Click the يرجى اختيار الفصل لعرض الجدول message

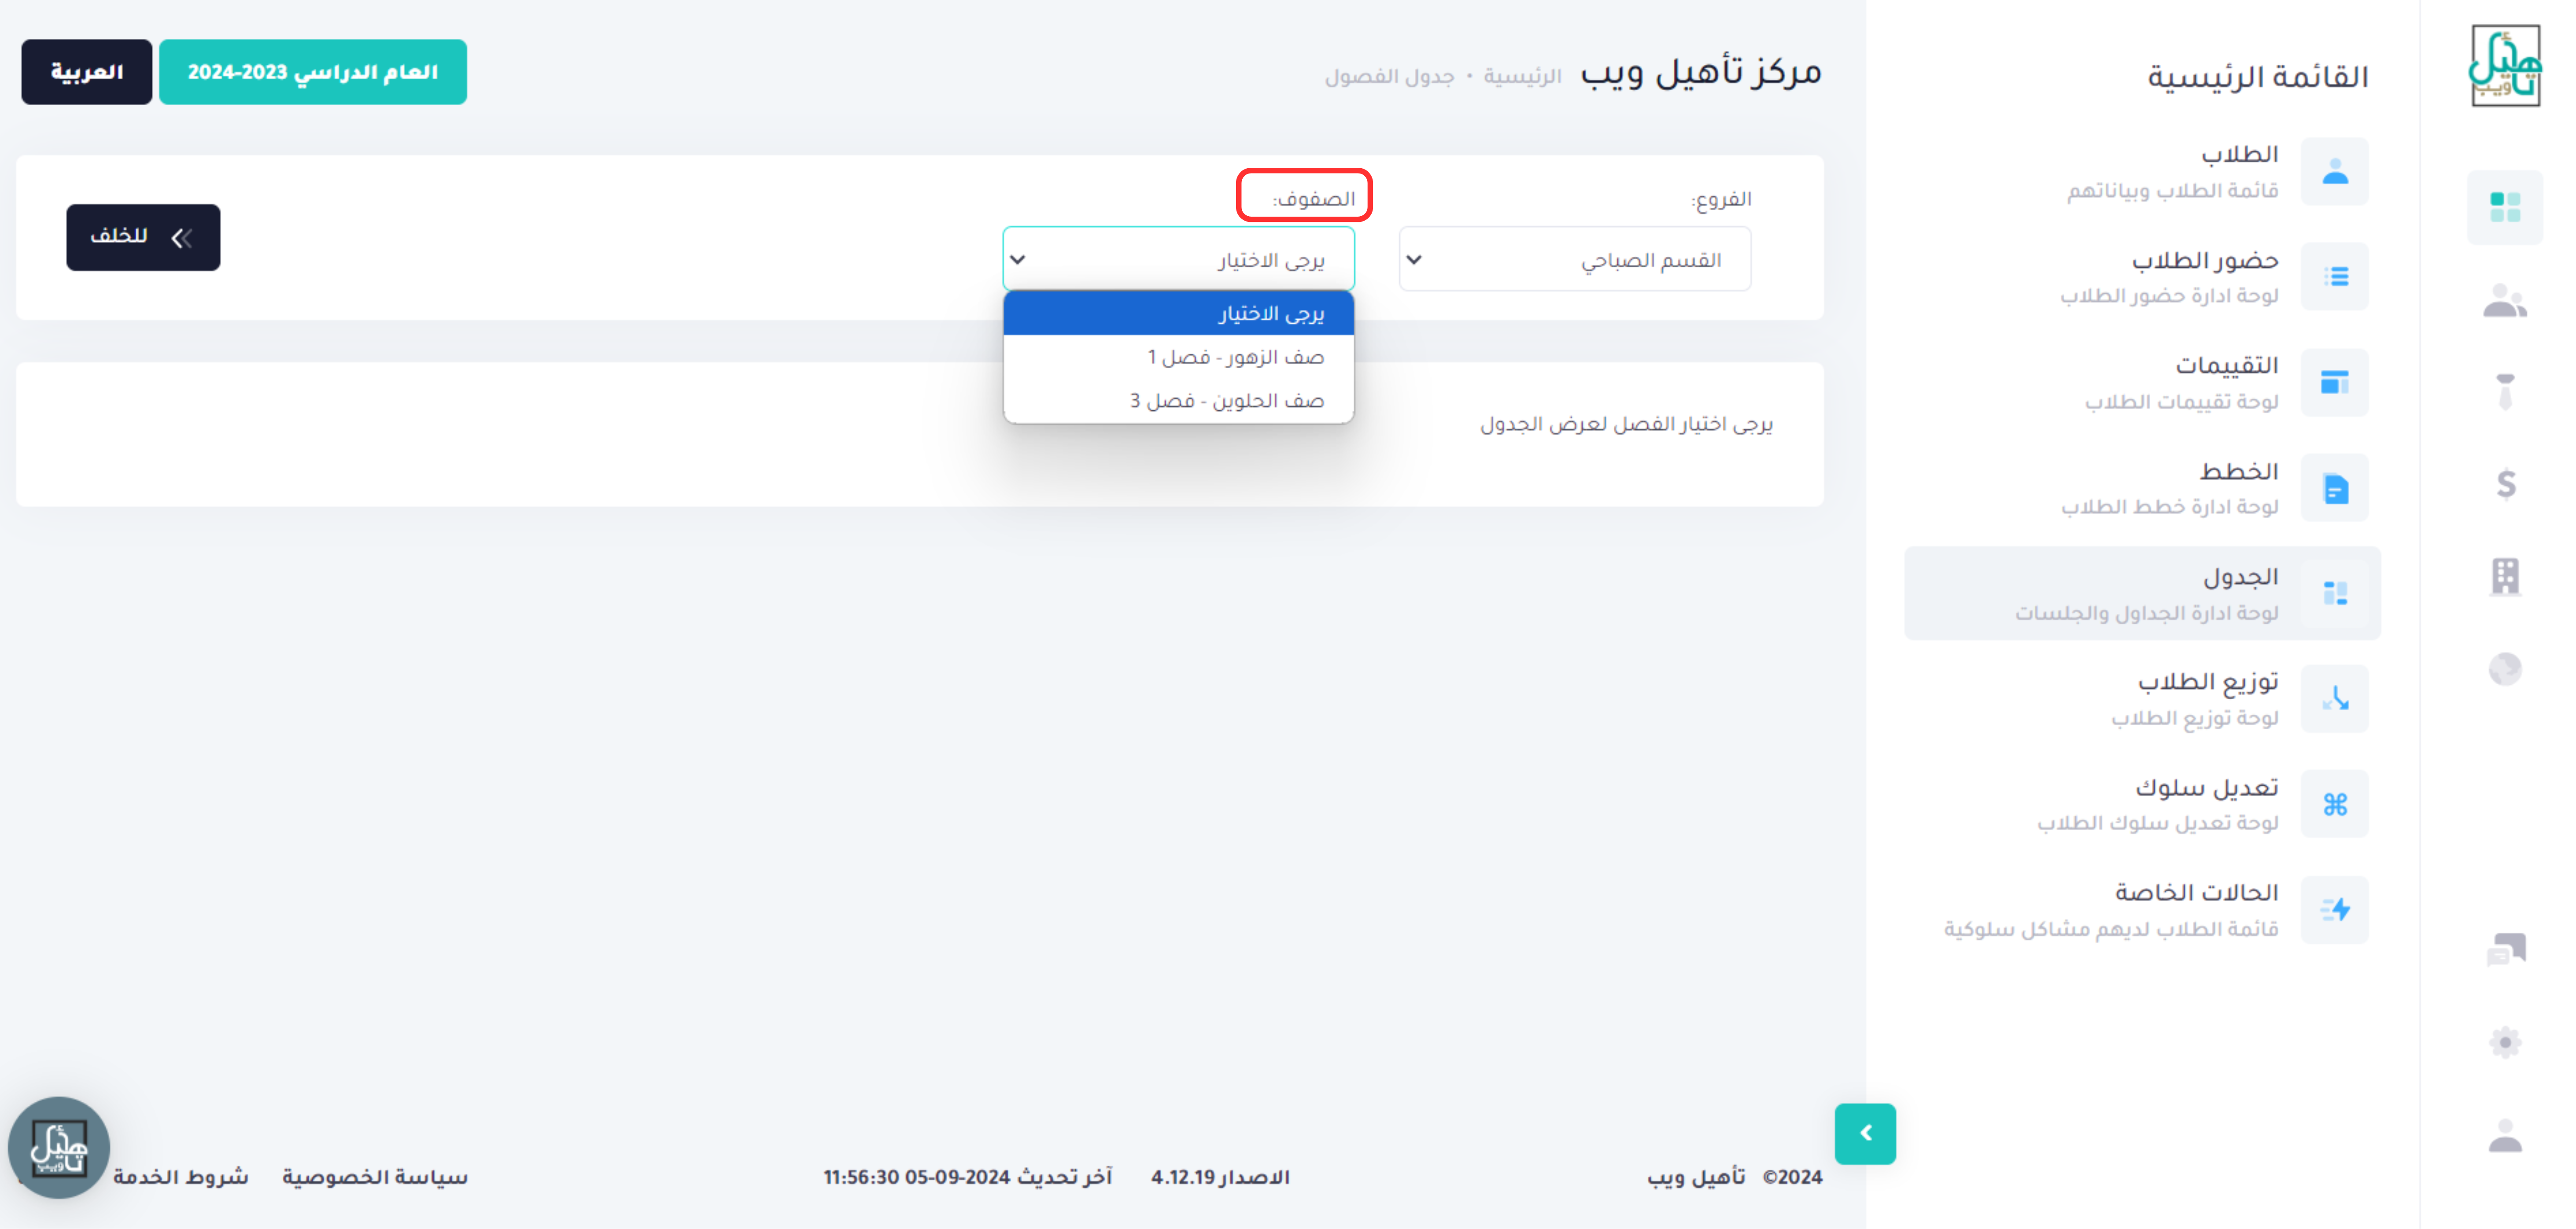[x=1626, y=424]
